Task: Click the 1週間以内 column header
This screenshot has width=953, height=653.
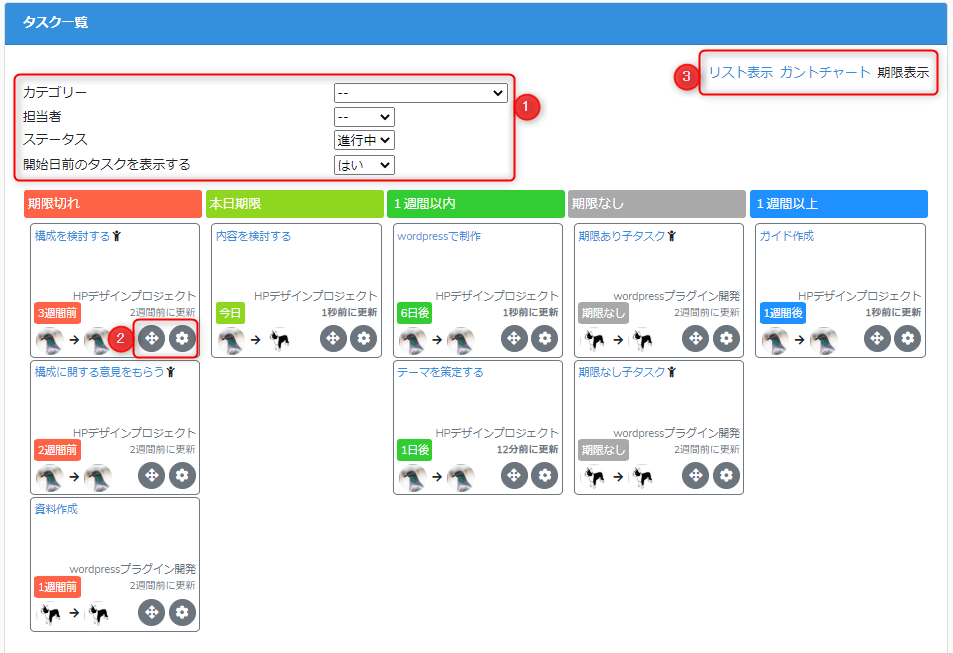Action: (x=476, y=204)
